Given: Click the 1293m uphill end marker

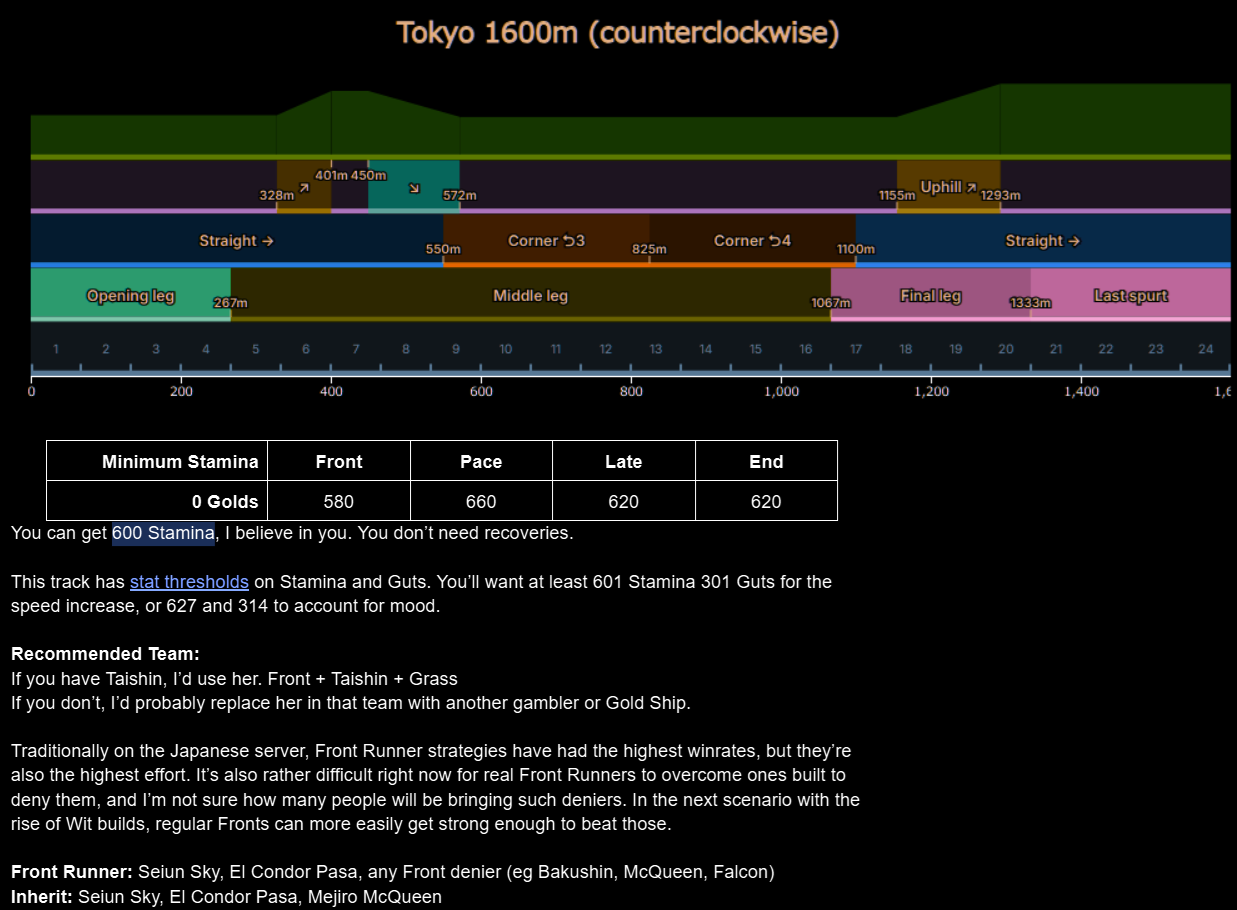Looking at the screenshot, I should [x=1001, y=195].
